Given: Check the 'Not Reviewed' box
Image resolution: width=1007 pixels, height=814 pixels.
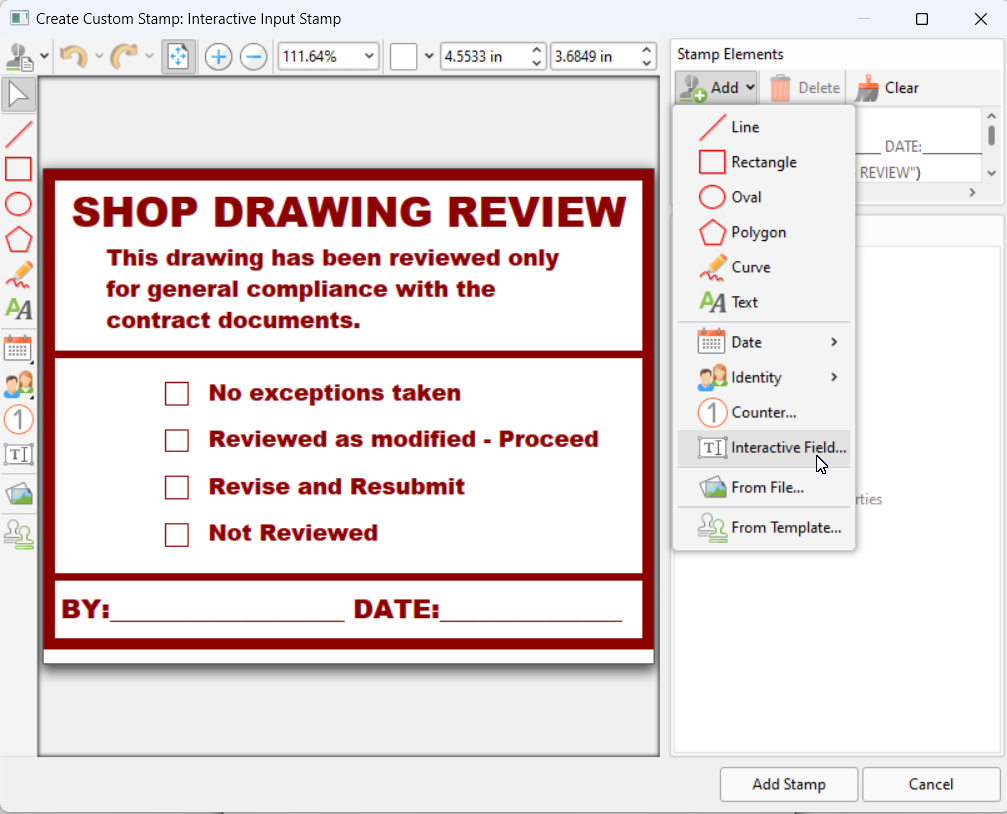Looking at the screenshot, I should tap(177, 535).
